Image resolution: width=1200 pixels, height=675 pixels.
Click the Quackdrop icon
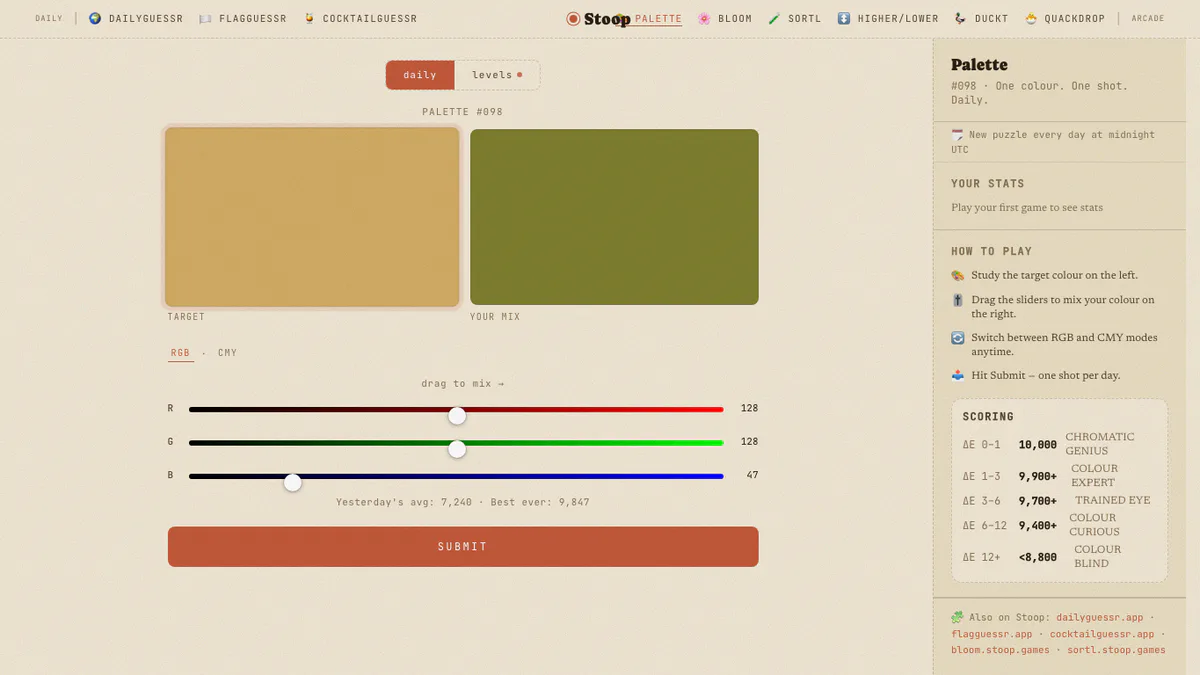(x=1031, y=18)
